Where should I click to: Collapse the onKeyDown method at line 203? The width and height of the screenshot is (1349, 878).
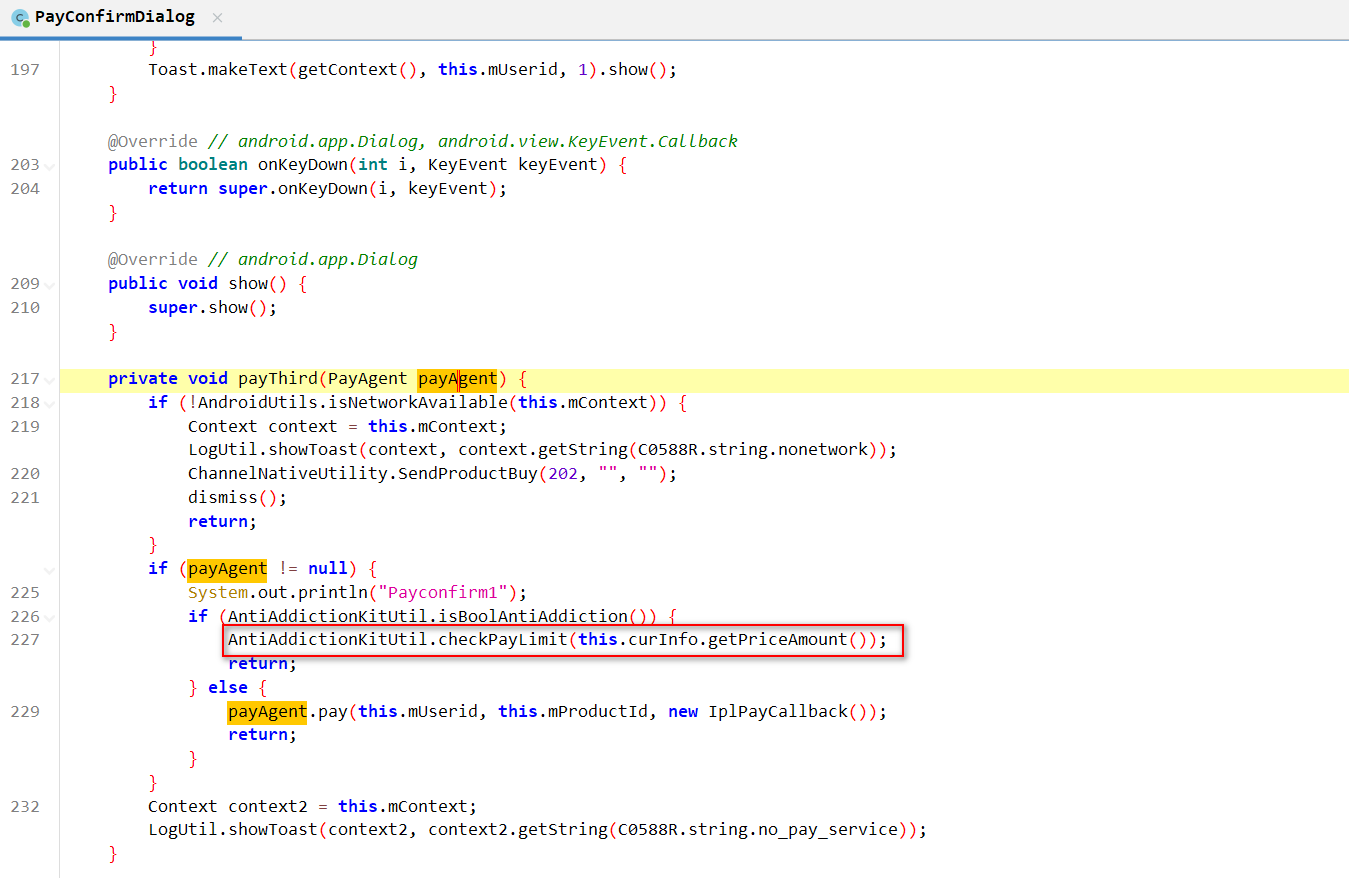tap(49, 166)
